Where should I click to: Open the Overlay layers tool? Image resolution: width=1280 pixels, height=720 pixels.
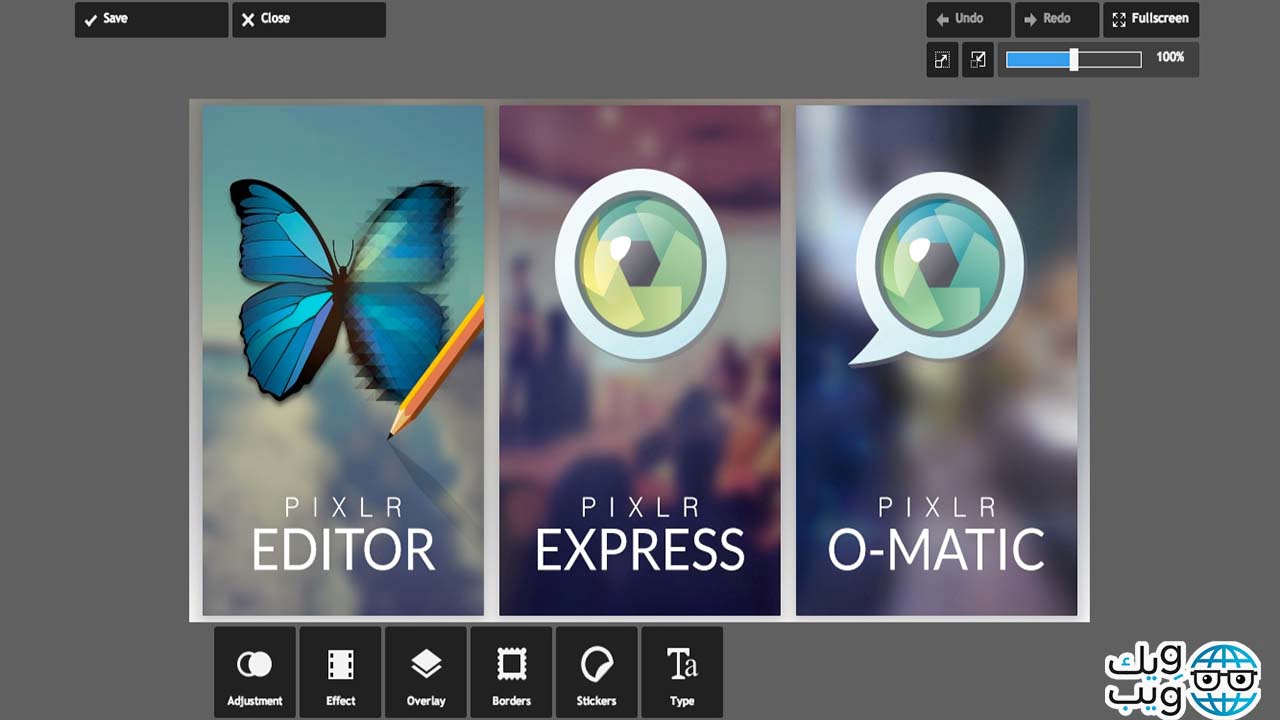(x=426, y=672)
